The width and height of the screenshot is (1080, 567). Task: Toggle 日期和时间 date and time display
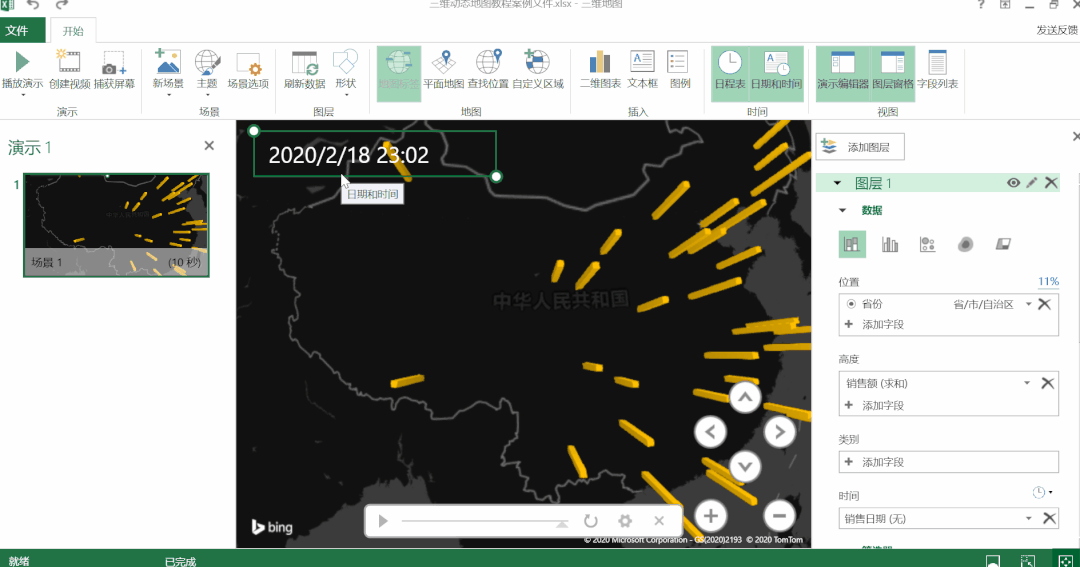click(776, 74)
